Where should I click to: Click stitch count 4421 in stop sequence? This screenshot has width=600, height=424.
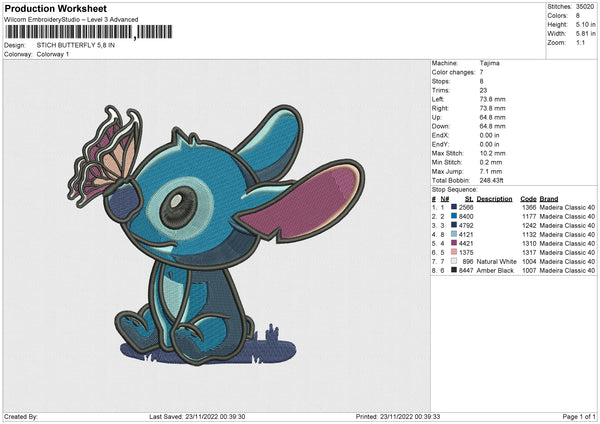pyautogui.click(x=466, y=243)
